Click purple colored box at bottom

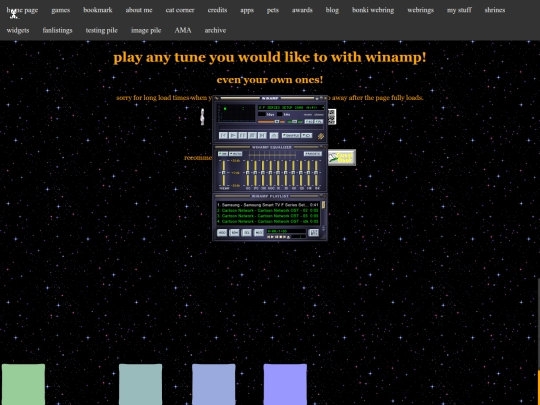point(285,384)
